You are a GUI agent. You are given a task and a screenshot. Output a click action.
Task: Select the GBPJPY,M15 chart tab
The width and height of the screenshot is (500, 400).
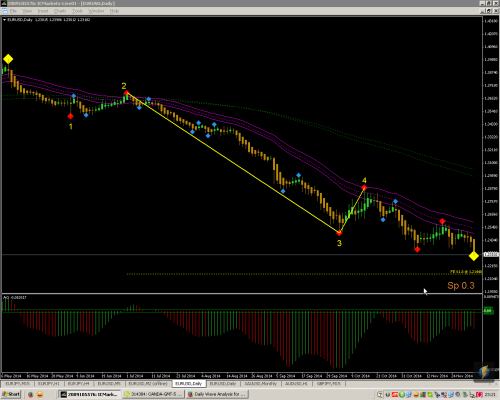point(328,384)
